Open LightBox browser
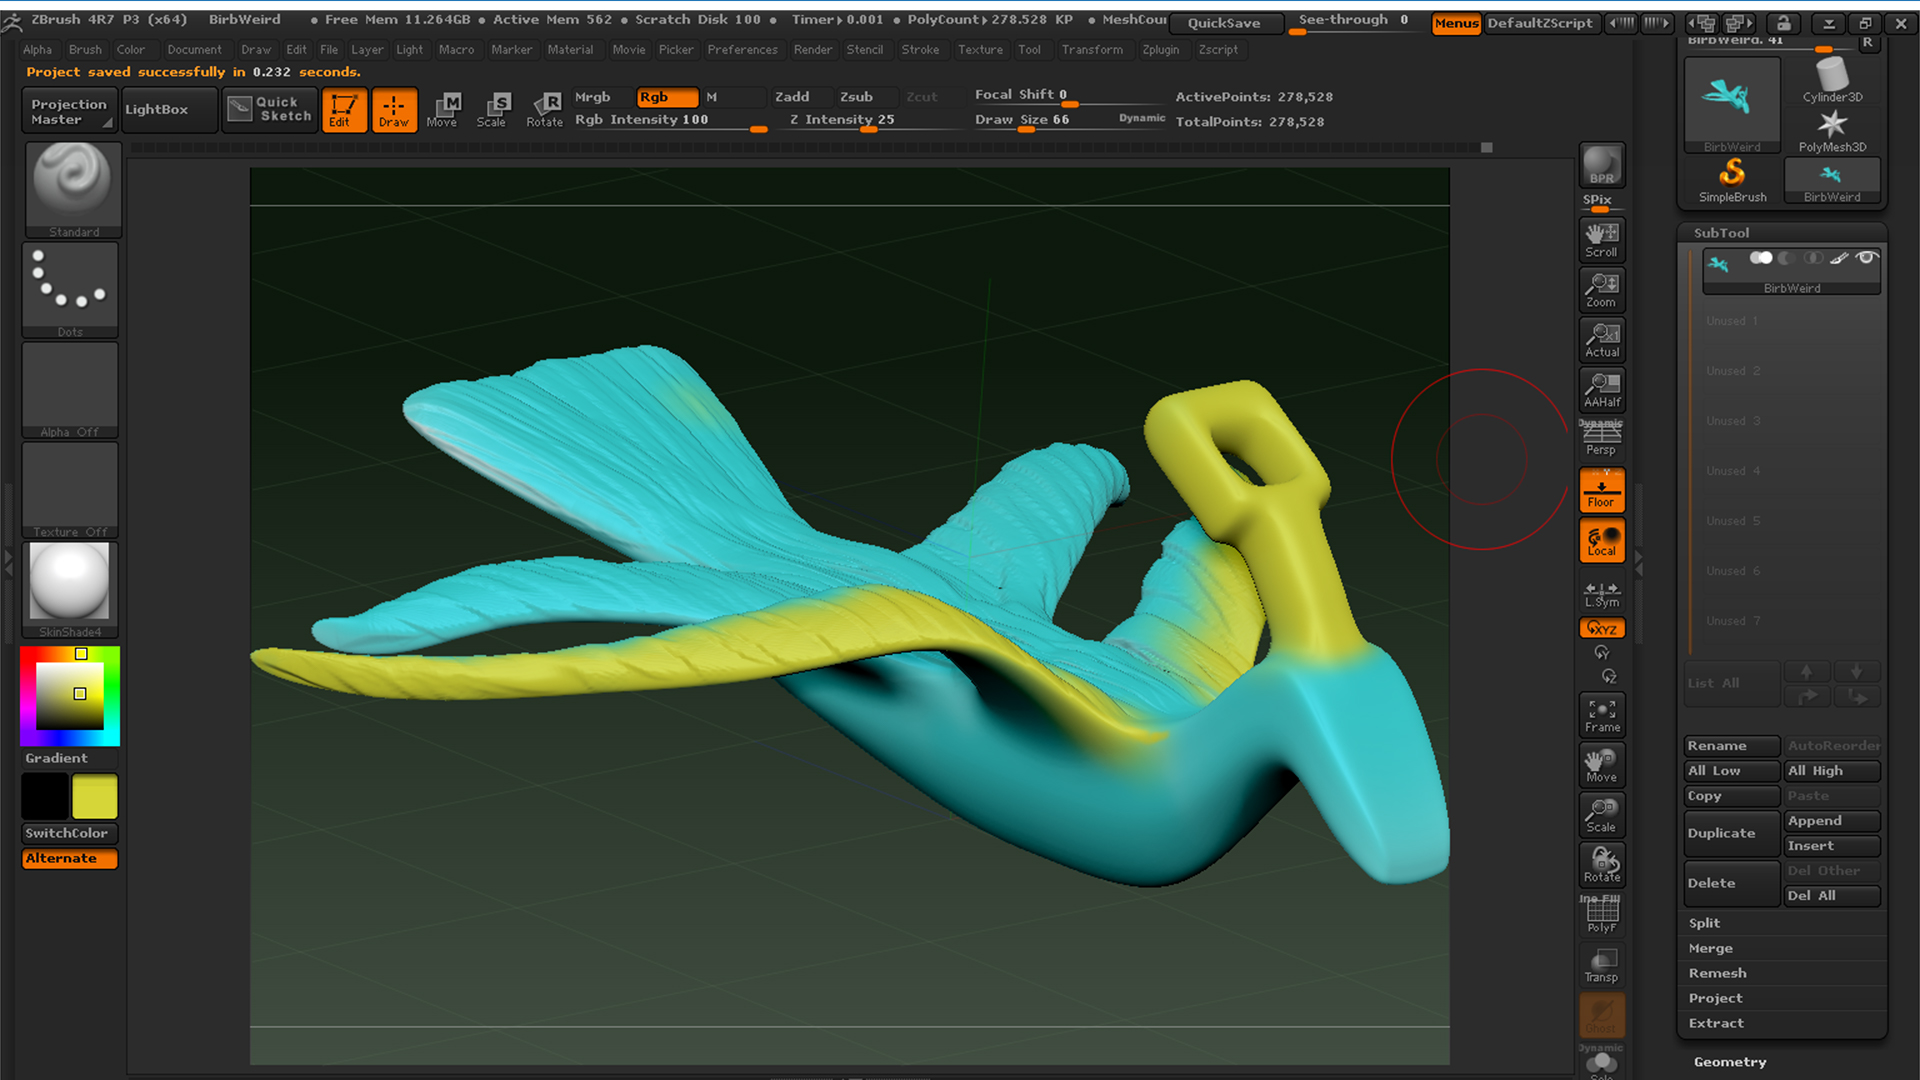The height and width of the screenshot is (1080, 1920). click(168, 110)
